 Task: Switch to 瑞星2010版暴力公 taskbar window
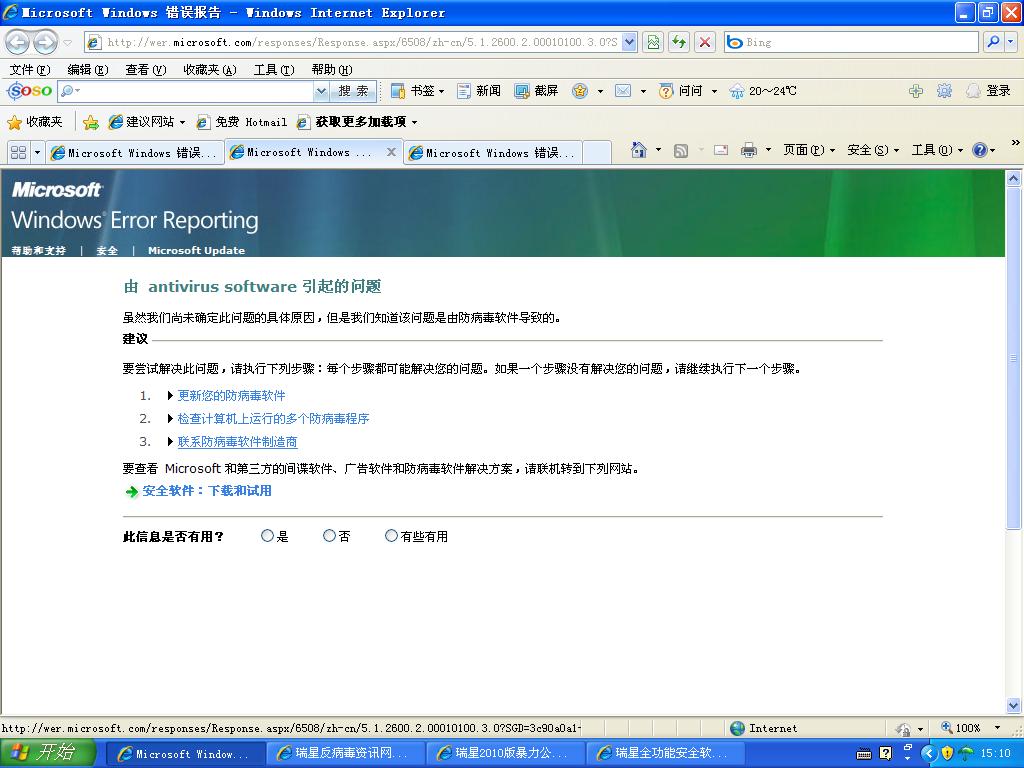(x=505, y=753)
